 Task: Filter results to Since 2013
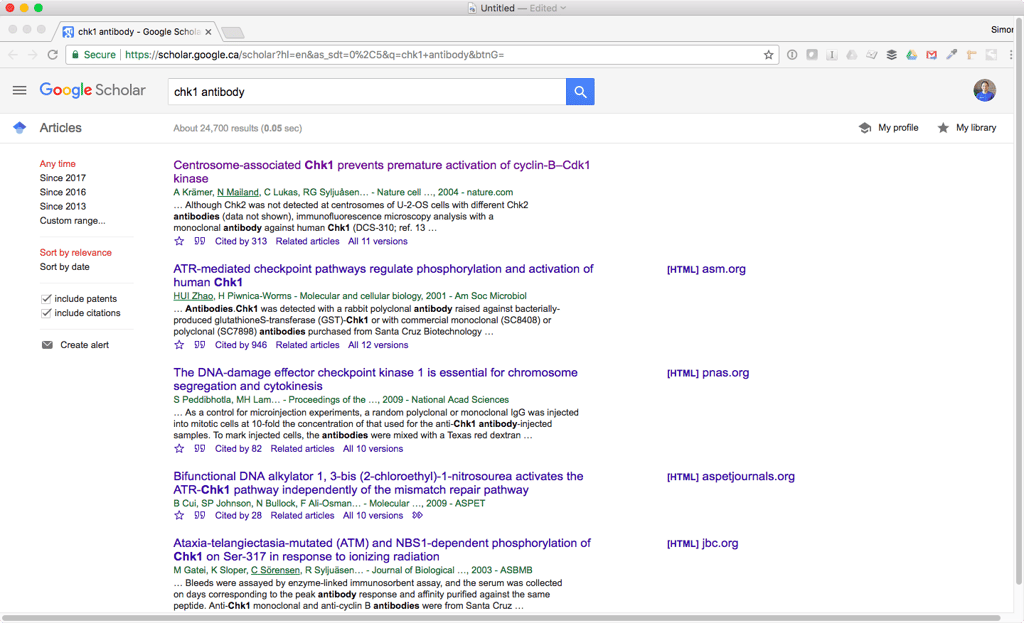coord(63,206)
